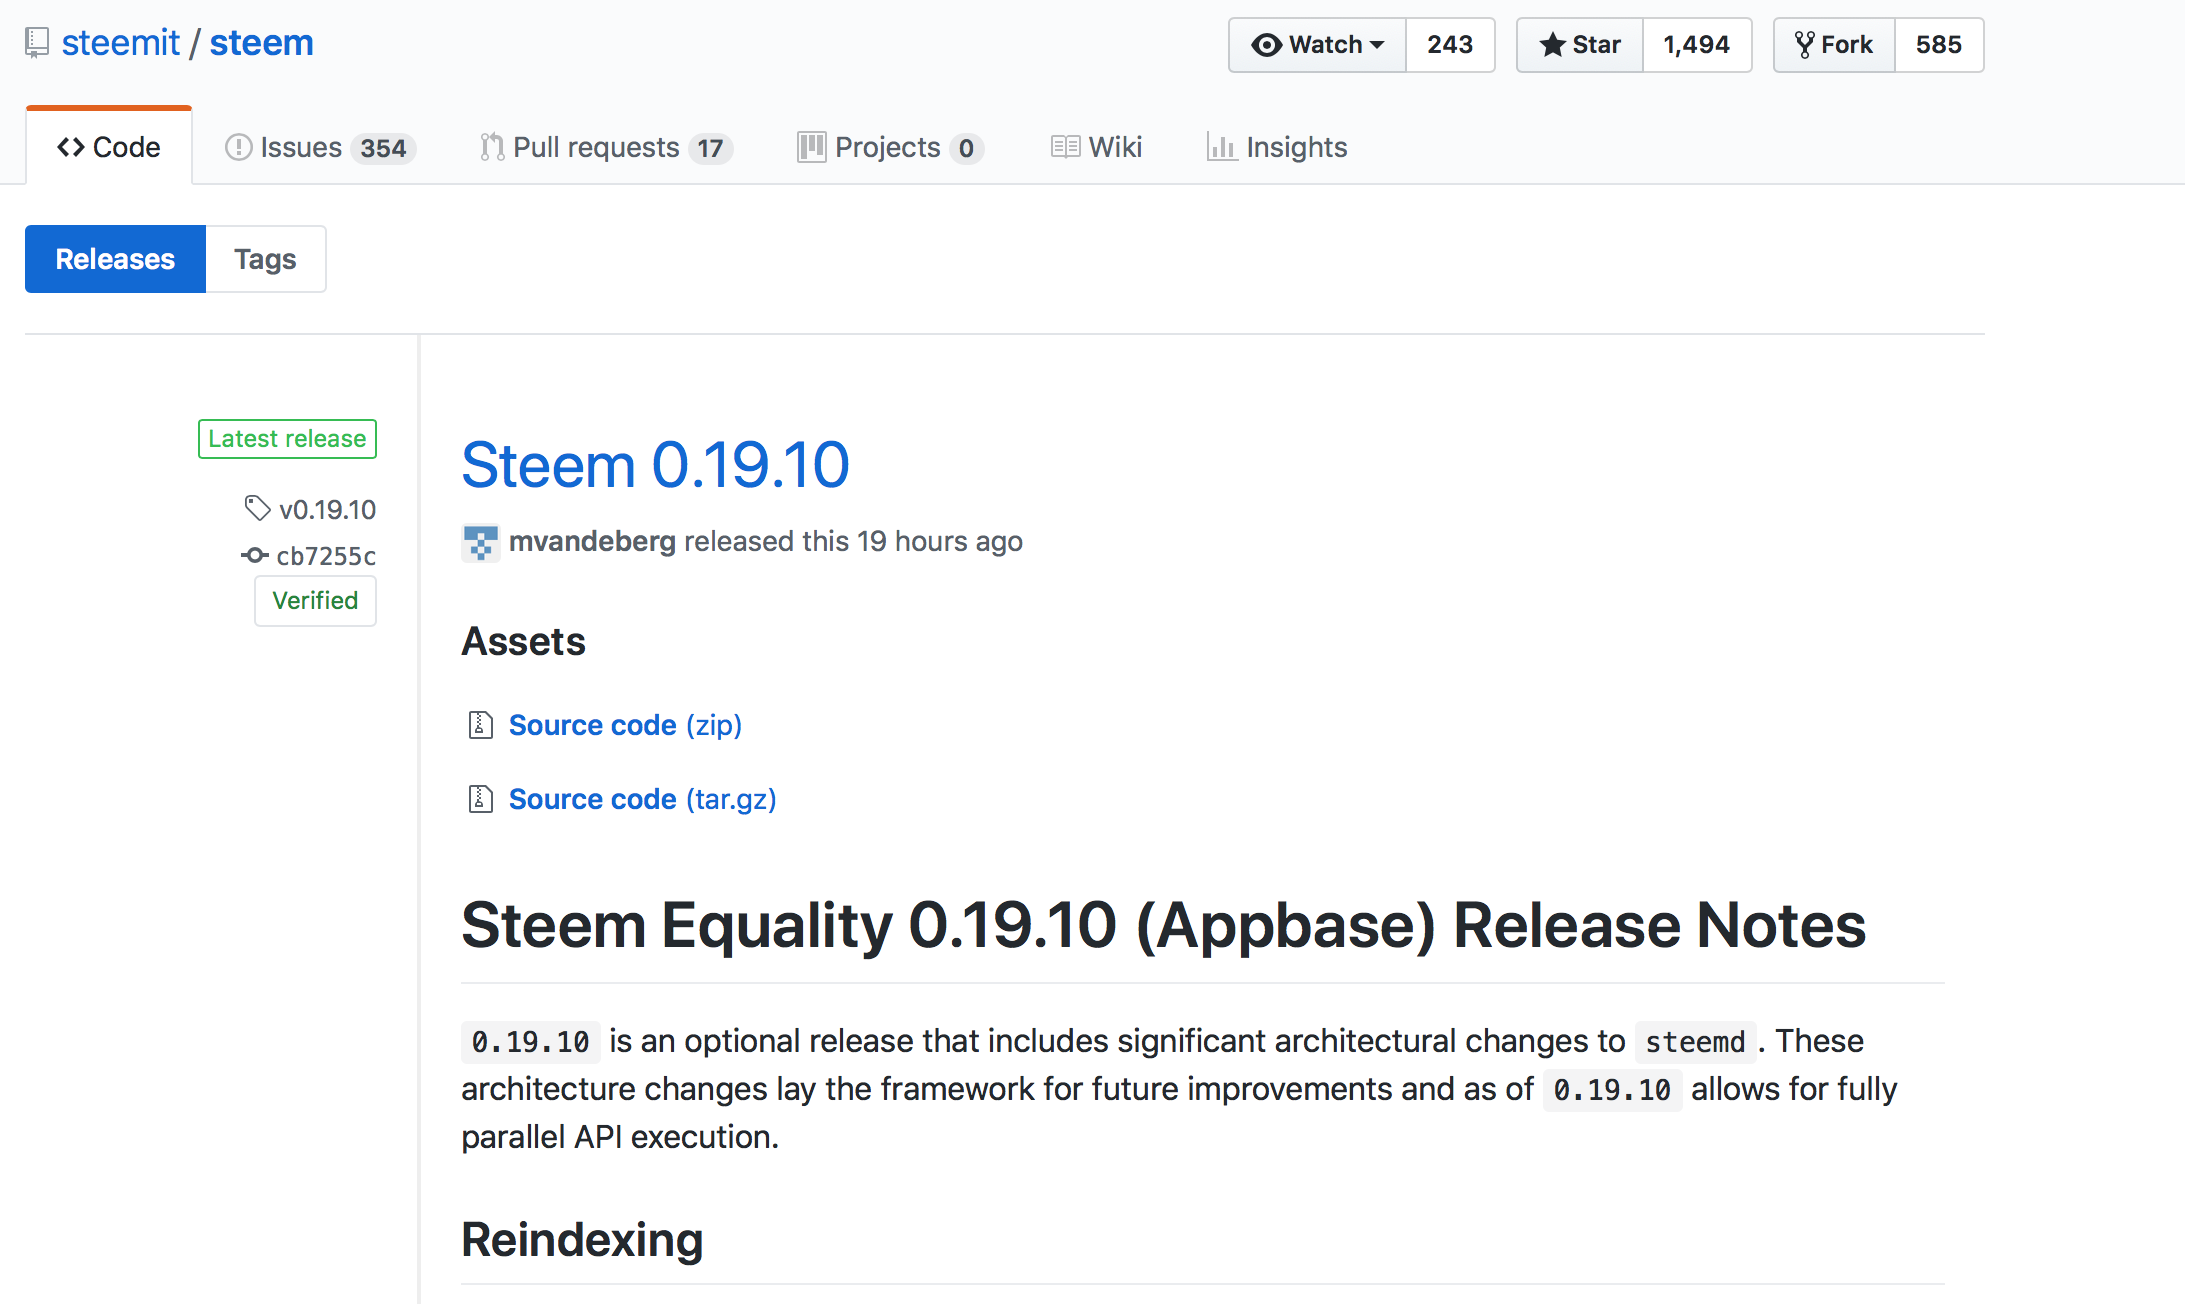
Task: Open the steem repository link
Action: tap(261, 43)
